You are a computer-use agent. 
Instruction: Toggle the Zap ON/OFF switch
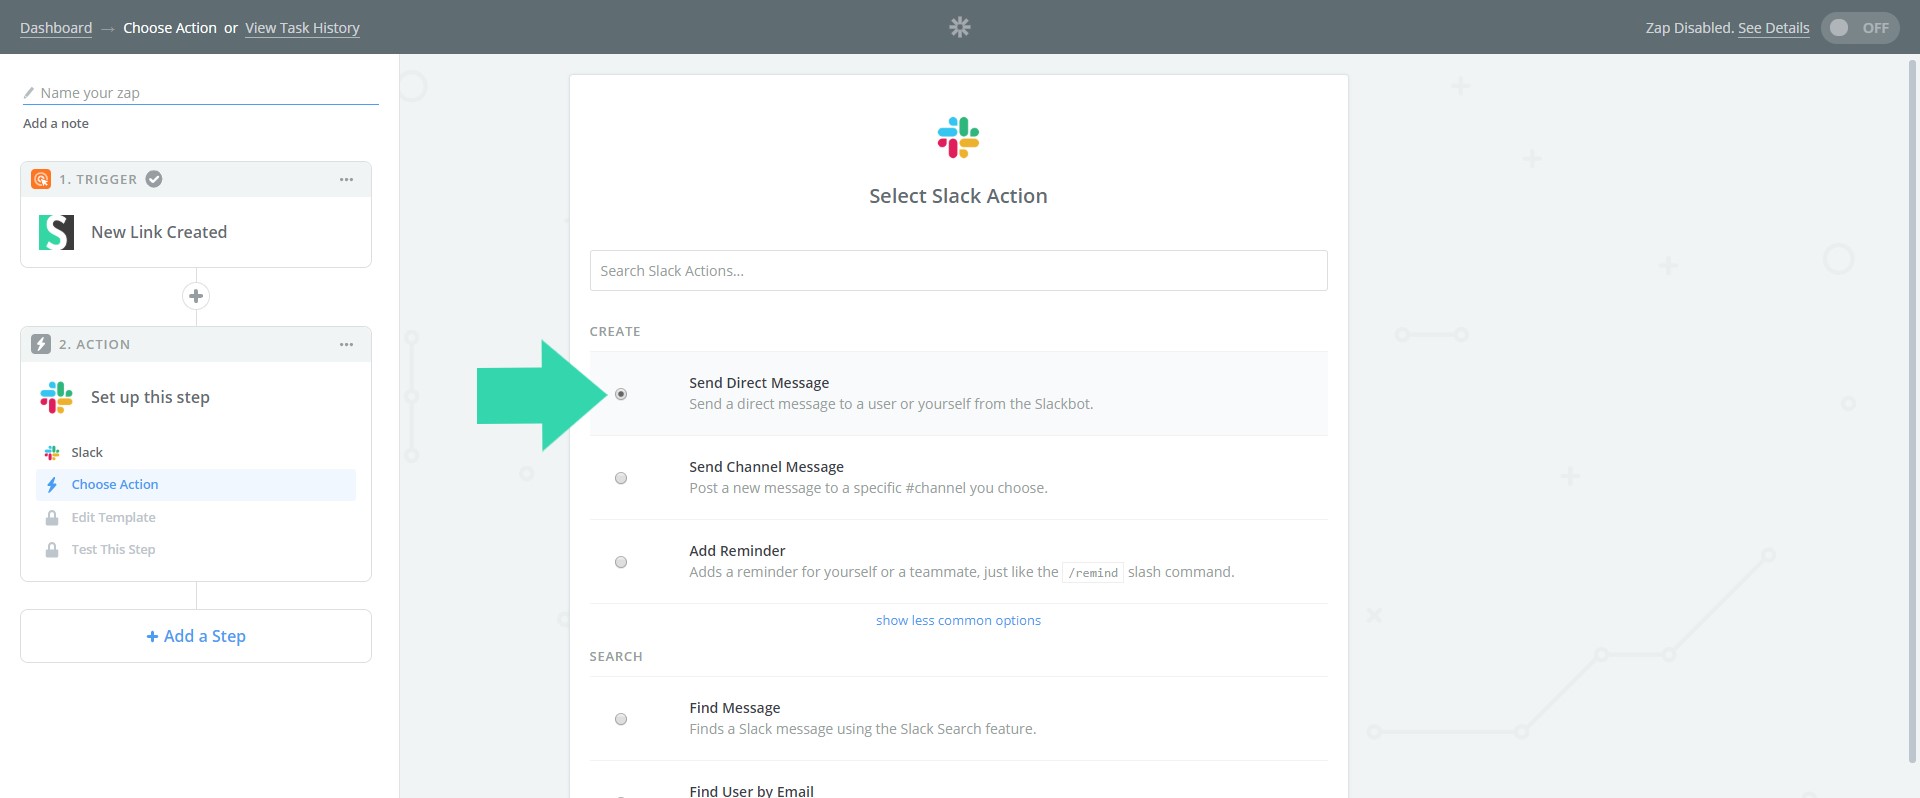pos(1859,28)
